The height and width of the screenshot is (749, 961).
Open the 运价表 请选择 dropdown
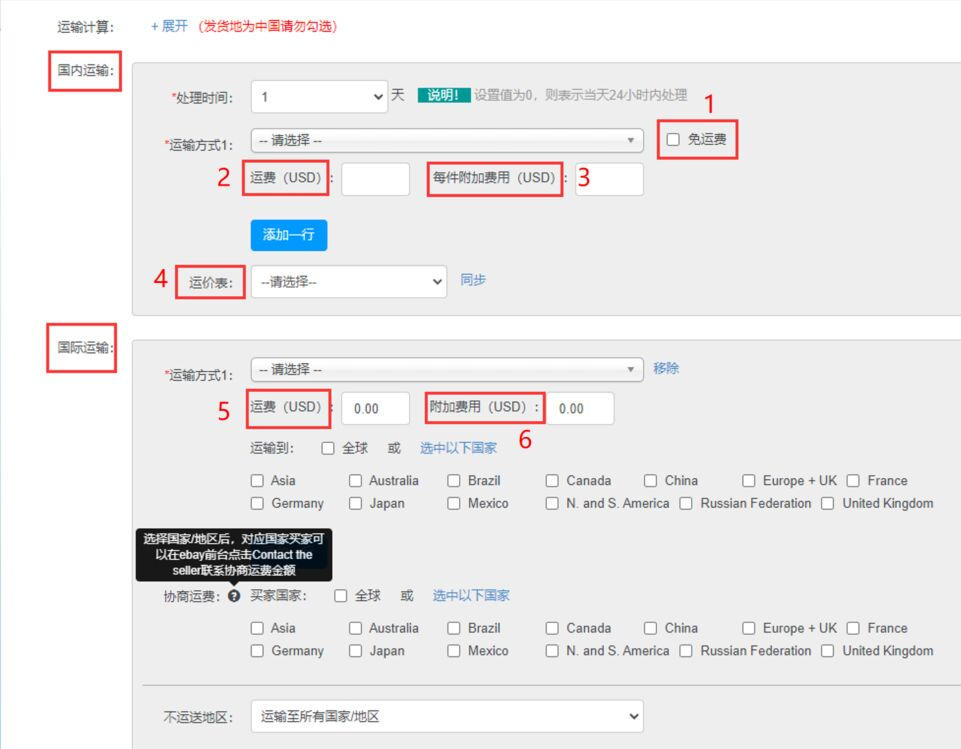pos(349,282)
